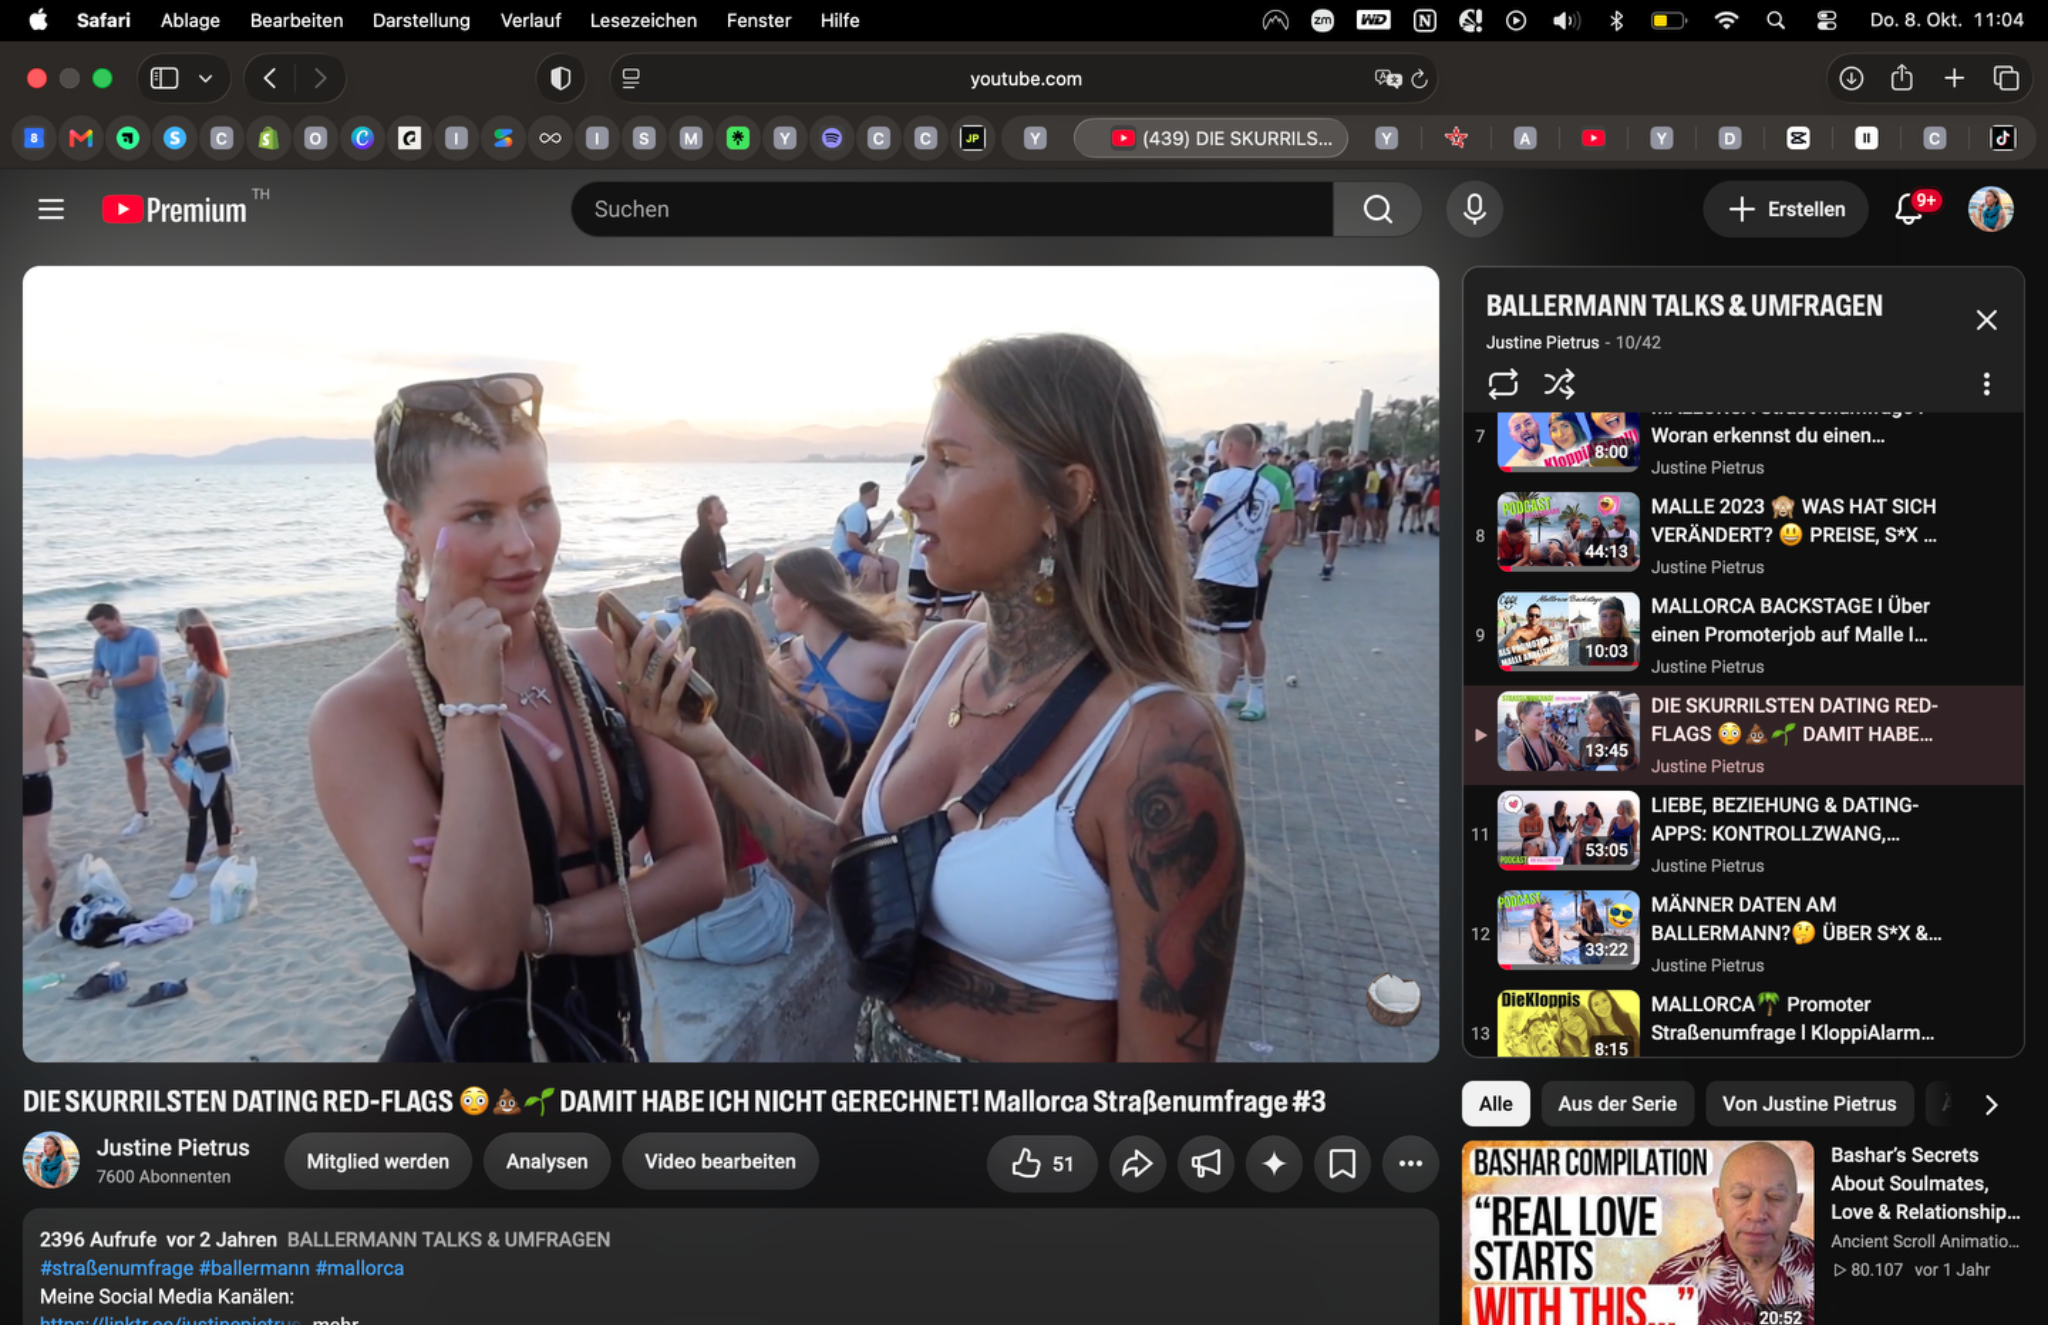Play playlist video MALLE 2023 WAS HAT SICH
The height and width of the screenshot is (1325, 2048).
1745,534
